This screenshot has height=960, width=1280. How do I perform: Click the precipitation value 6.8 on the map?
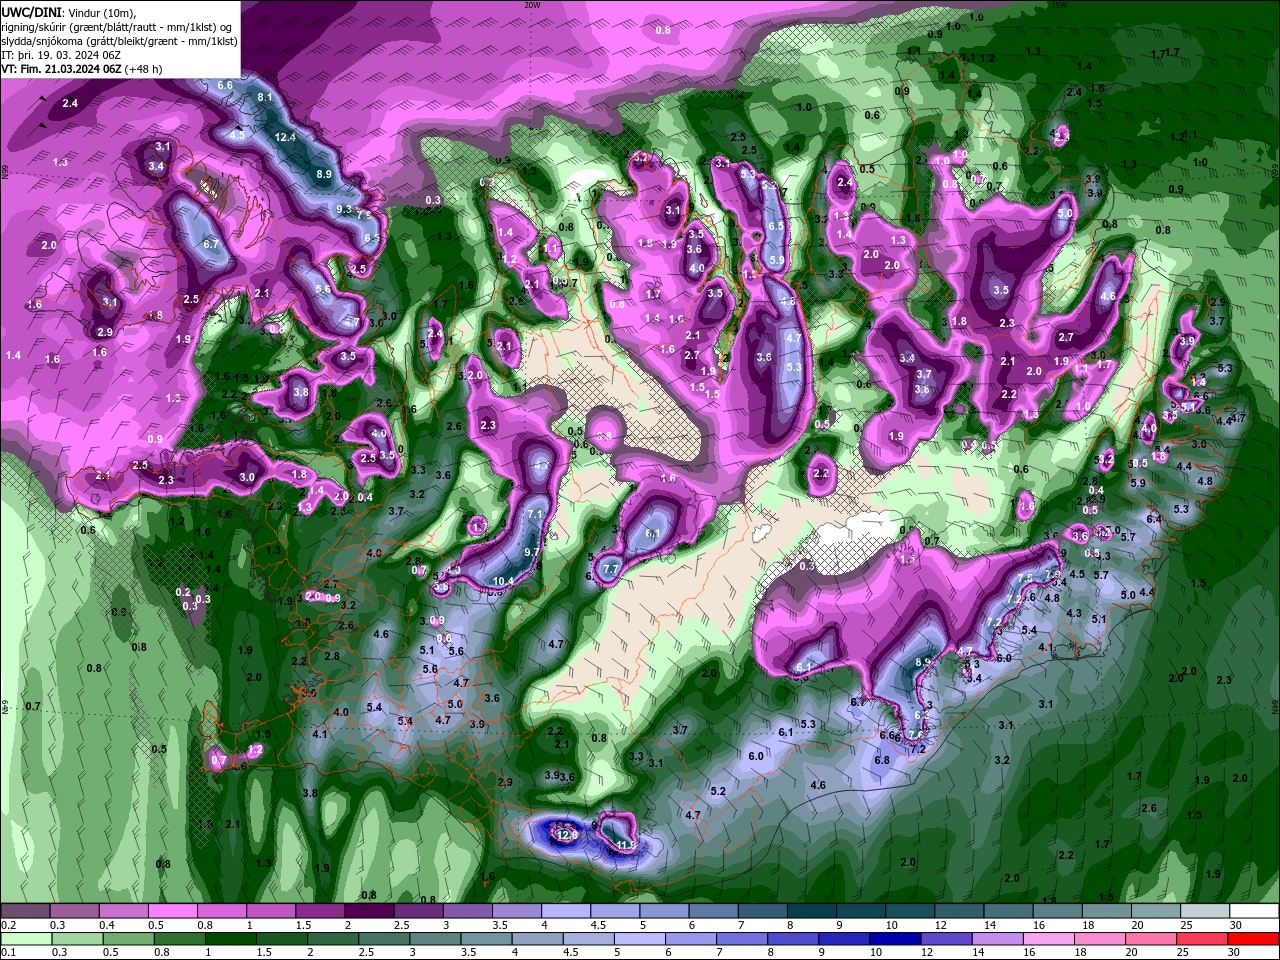coord(882,760)
